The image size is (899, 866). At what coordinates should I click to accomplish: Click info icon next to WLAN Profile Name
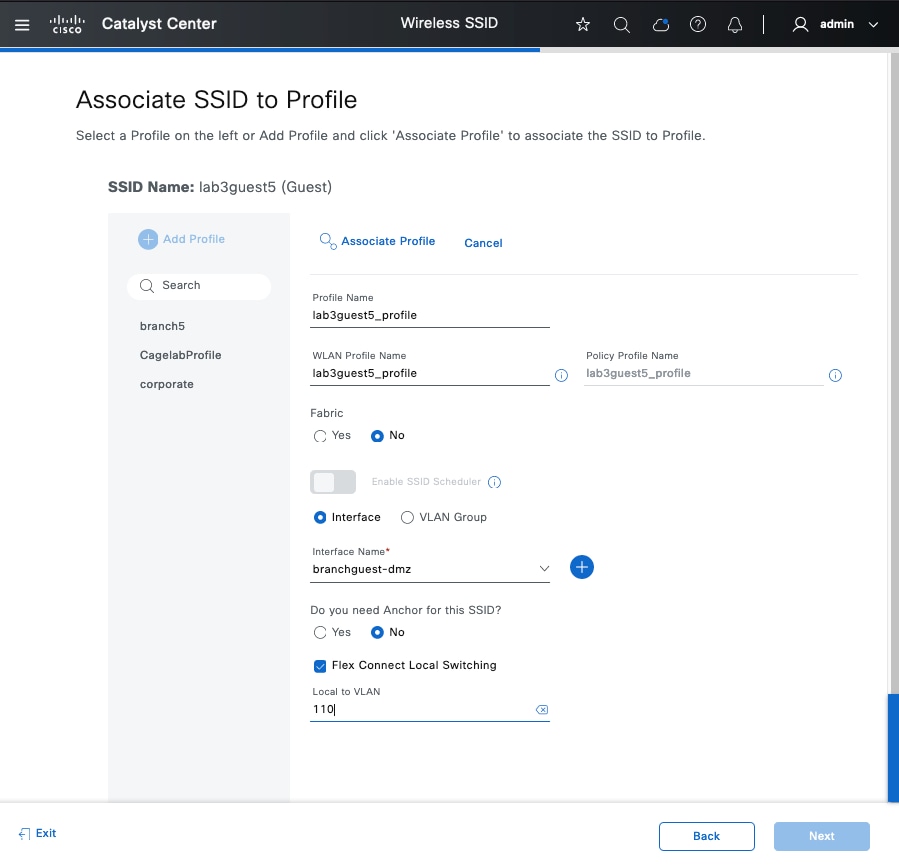[561, 376]
